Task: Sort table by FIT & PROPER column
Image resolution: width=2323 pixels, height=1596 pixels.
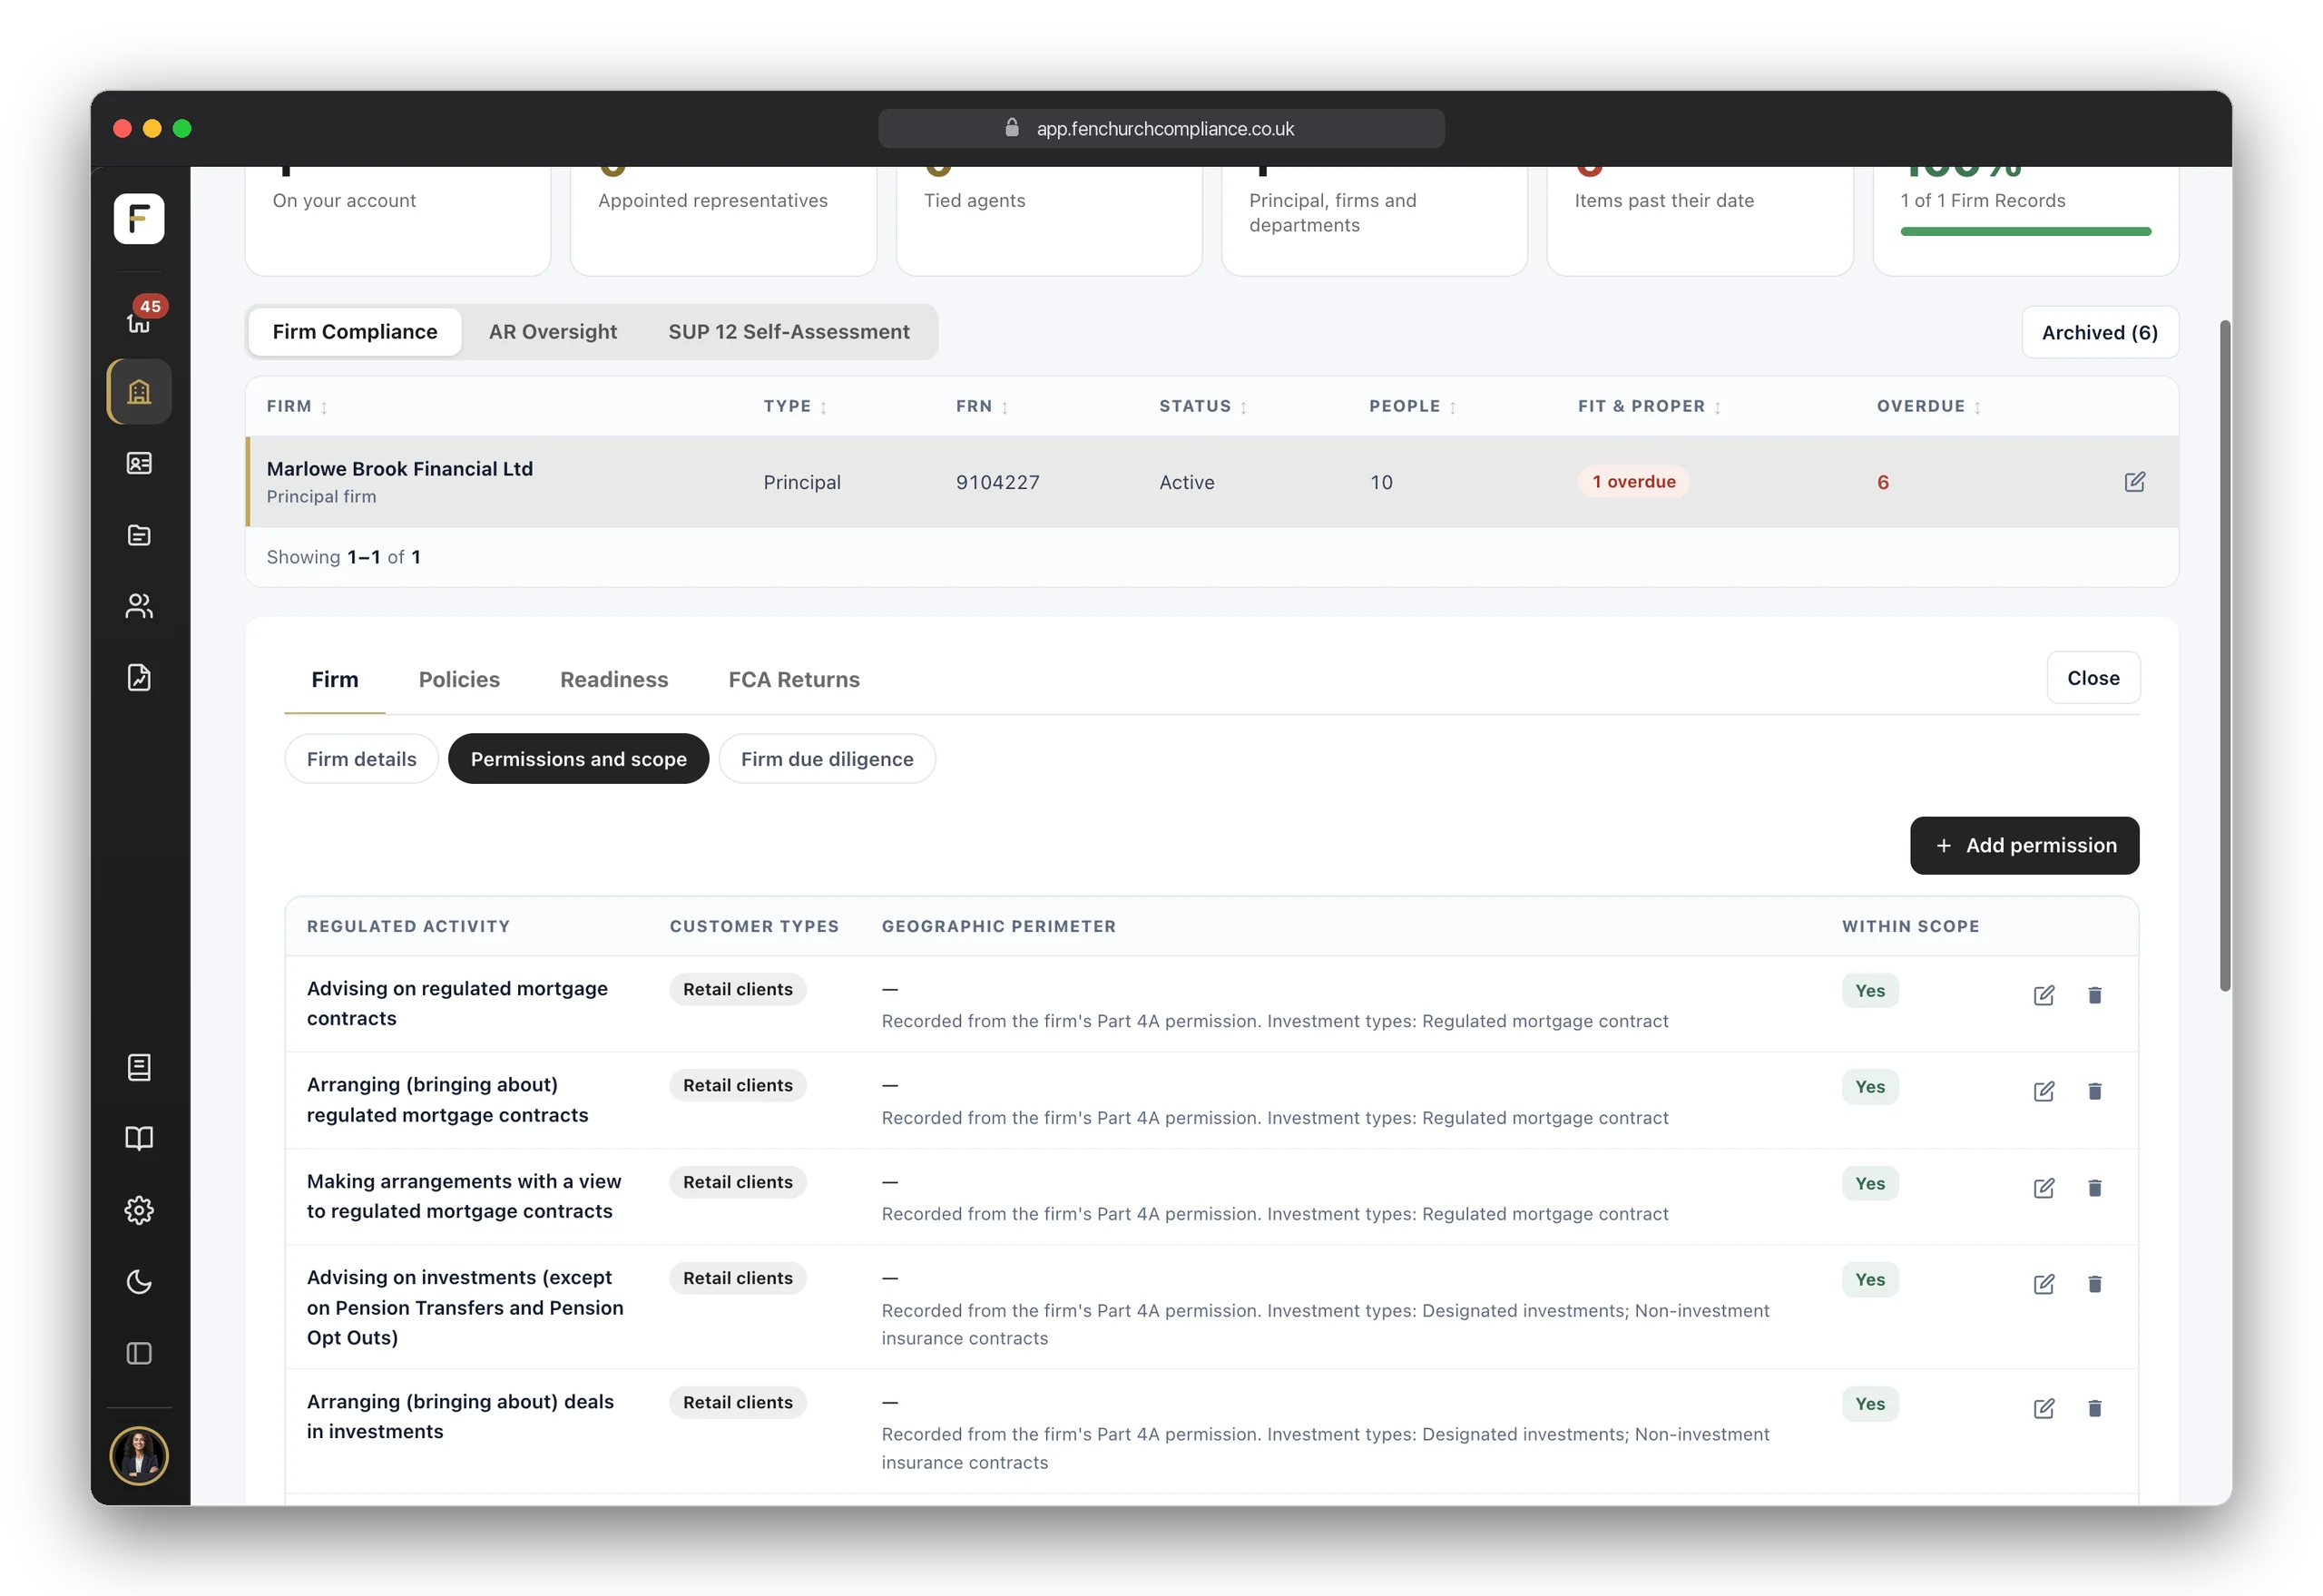Action: coord(1649,406)
